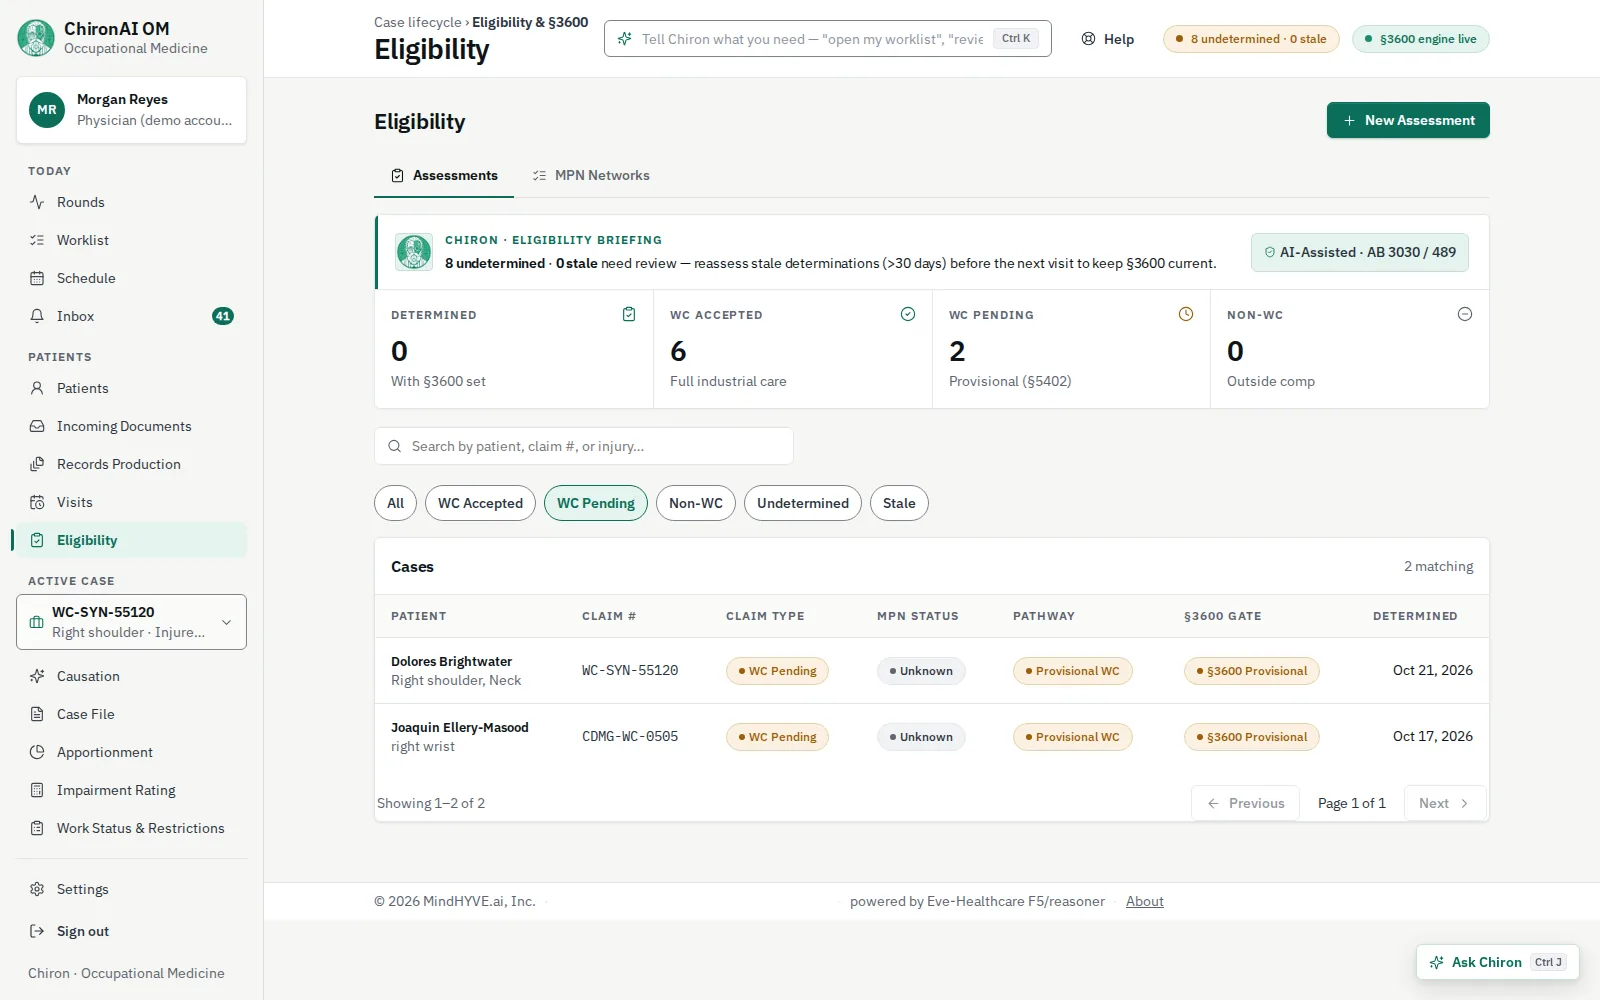Click the Settings gear icon

37,889
